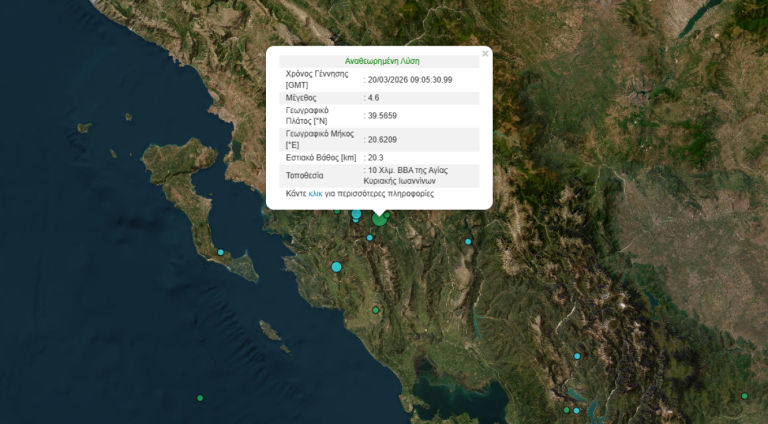The image size is (768, 424).
Task: Select the cyan marker touching the popup bottom edge
Action: 356,213
